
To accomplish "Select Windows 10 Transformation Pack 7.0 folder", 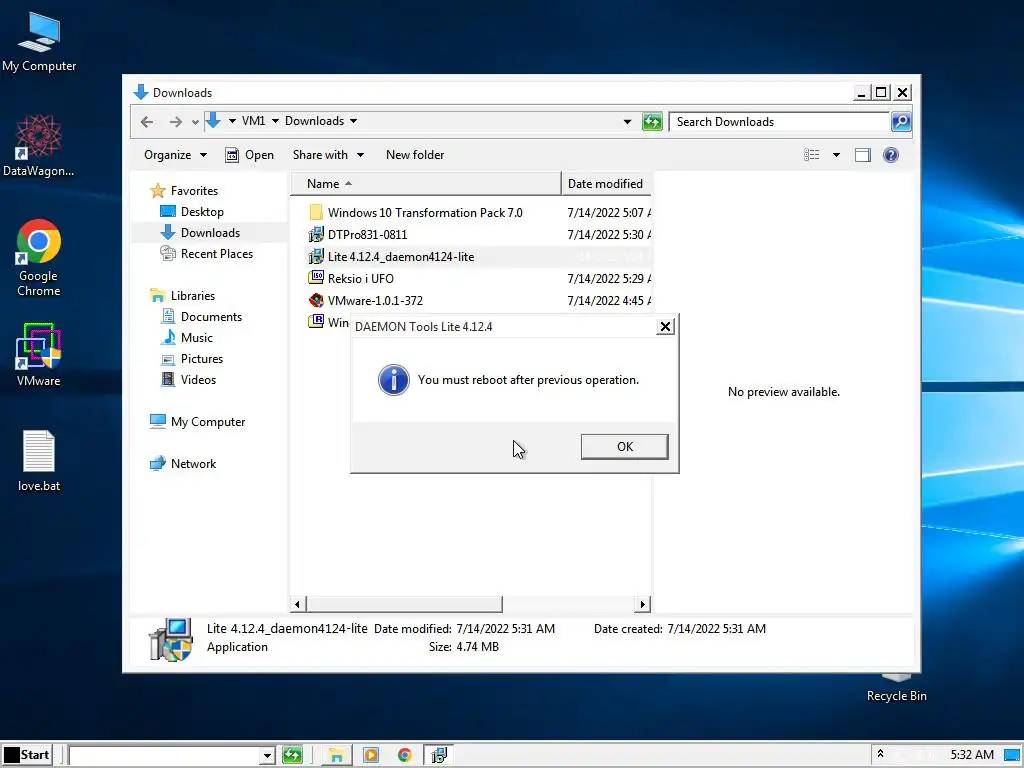I will [x=425, y=213].
